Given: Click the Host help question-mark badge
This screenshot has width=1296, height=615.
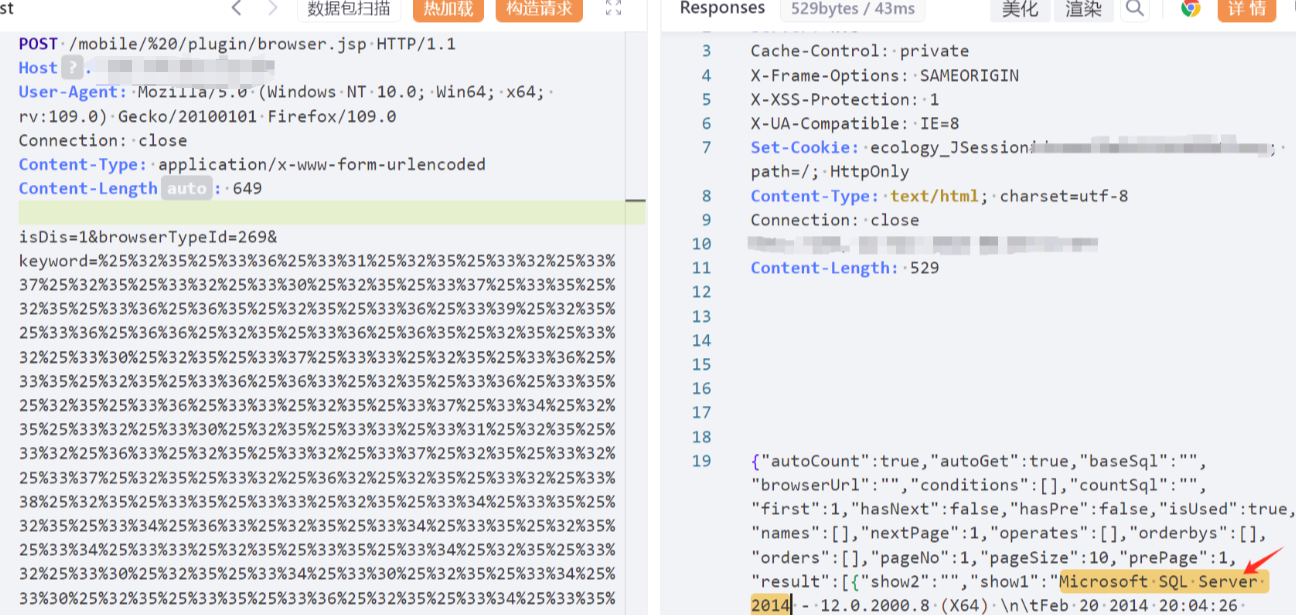Looking at the screenshot, I should click(x=71, y=68).
